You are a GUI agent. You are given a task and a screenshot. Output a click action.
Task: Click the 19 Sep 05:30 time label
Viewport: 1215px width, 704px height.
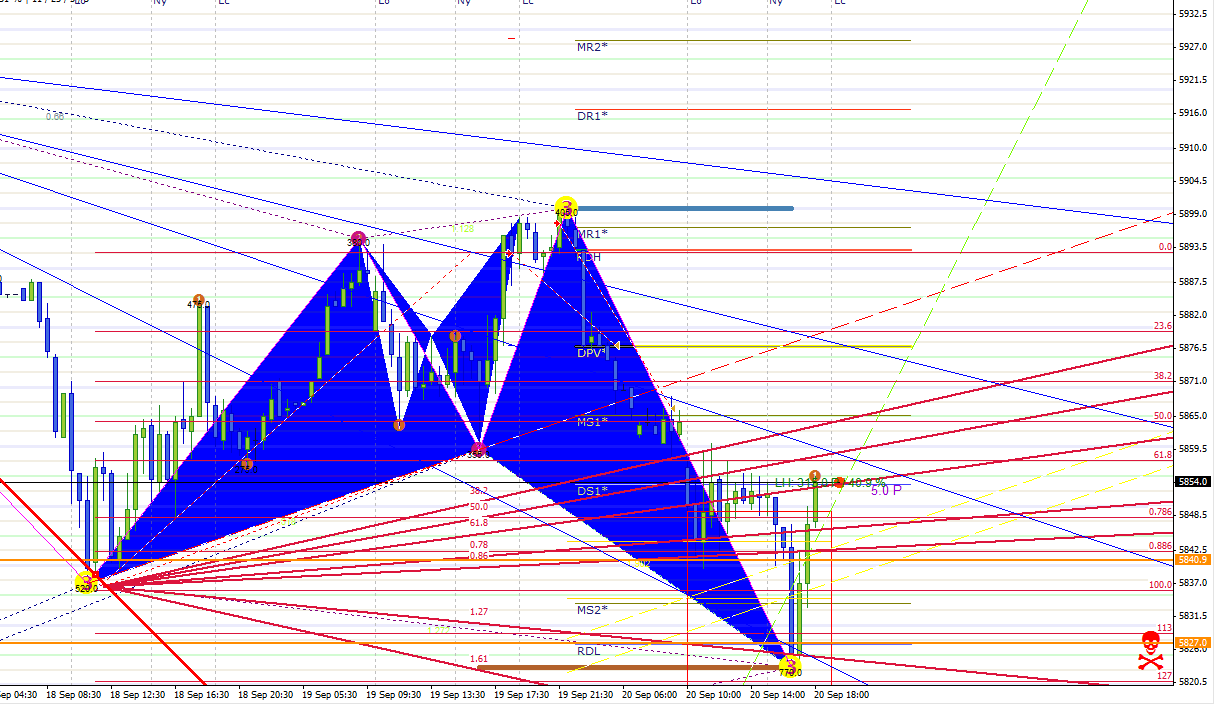pyautogui.click(x=330, y=694)
